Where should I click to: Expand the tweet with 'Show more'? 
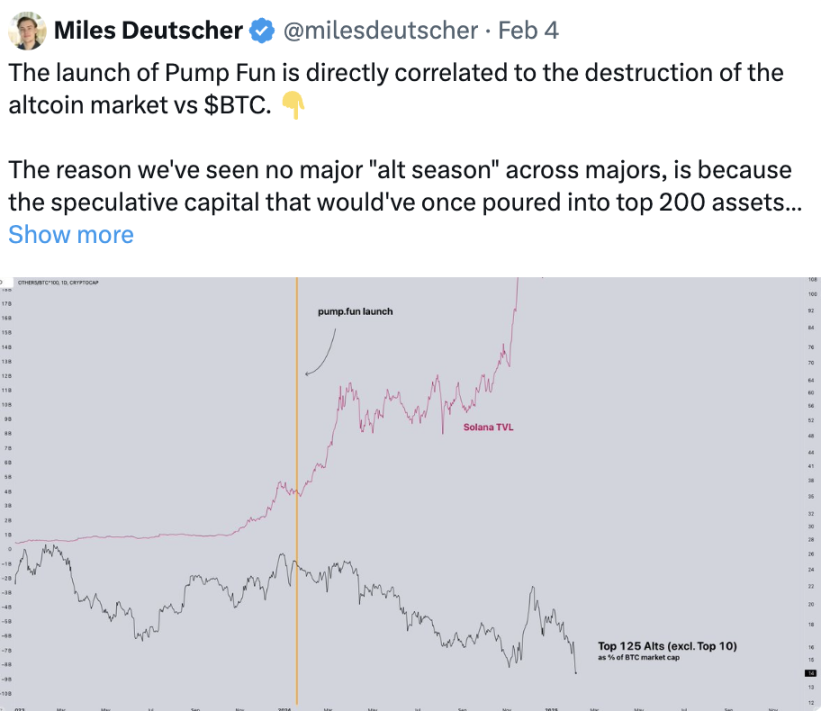(70, 234)
